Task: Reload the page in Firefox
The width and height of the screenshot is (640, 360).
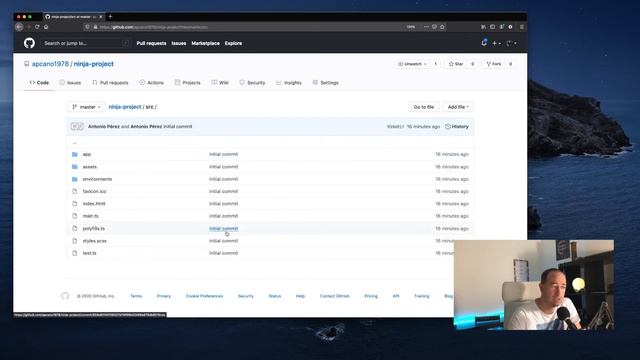Action: click(37, 27)
